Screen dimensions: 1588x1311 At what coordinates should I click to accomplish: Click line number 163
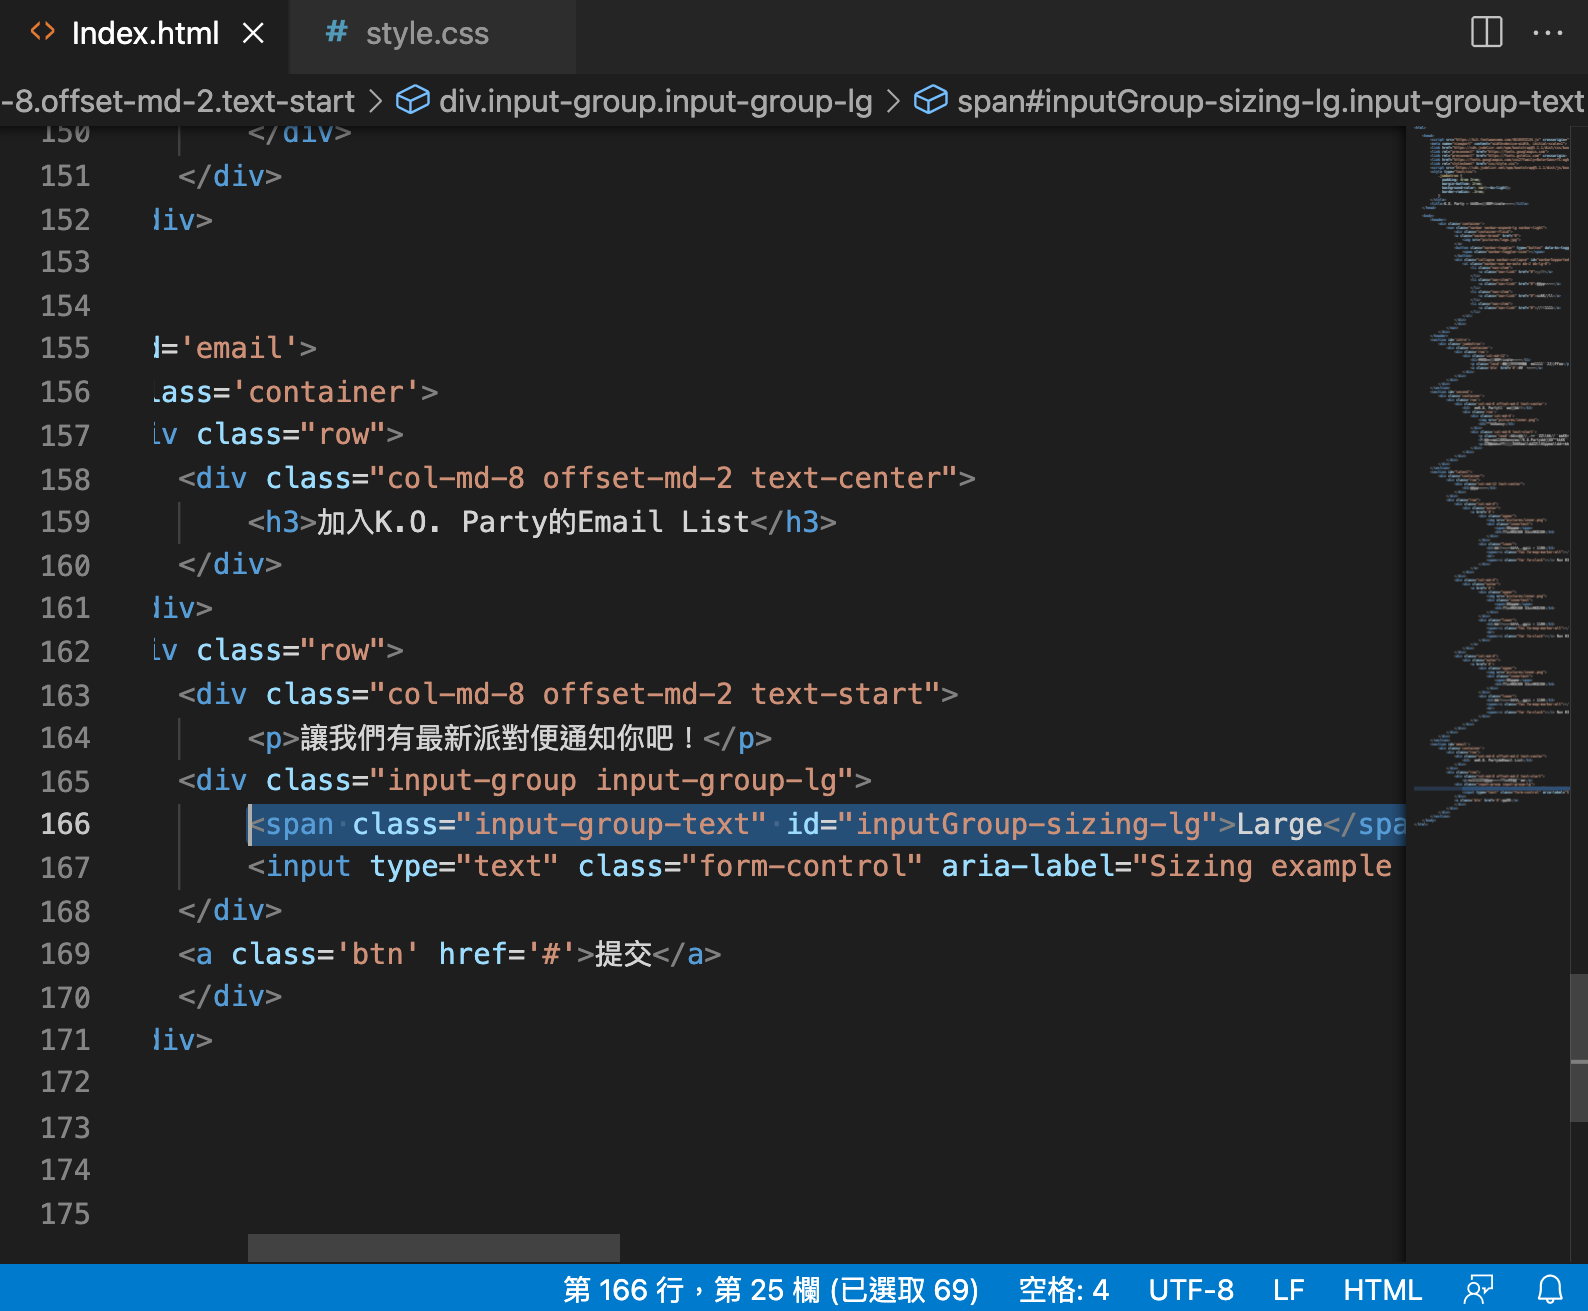pos(65,695)
